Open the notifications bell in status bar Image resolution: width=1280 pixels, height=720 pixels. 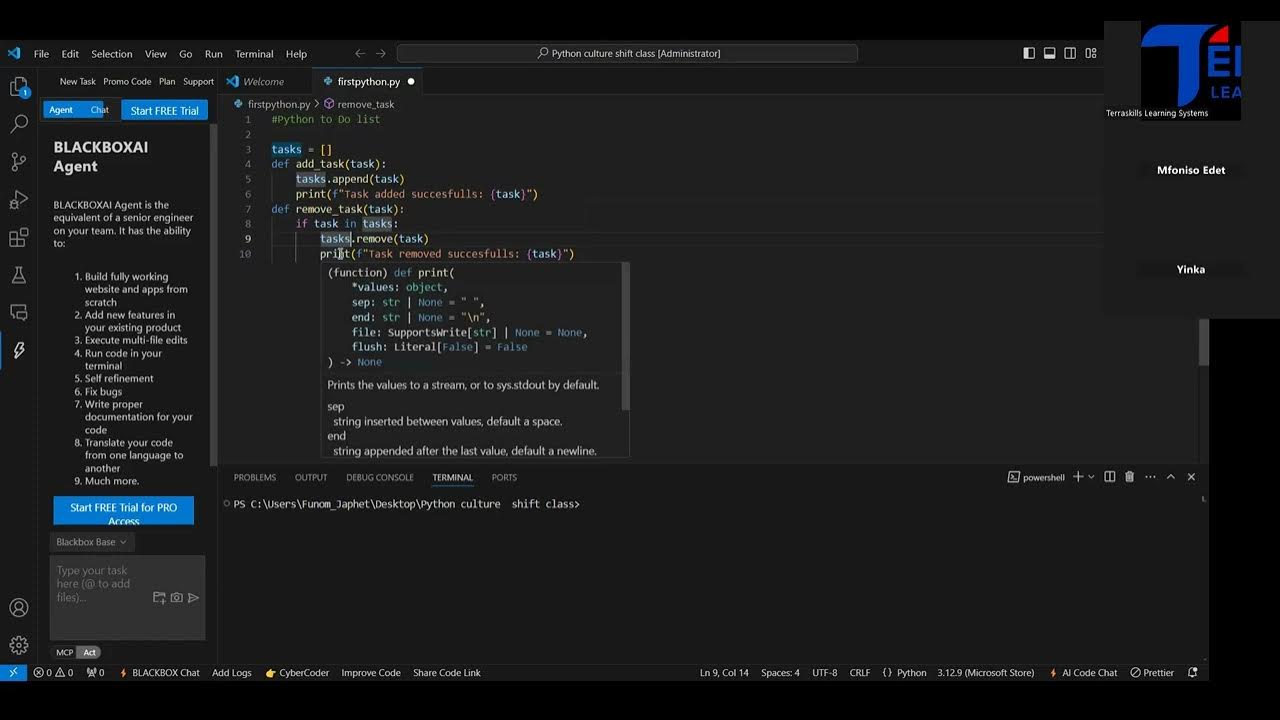(x=1192, y=673)
